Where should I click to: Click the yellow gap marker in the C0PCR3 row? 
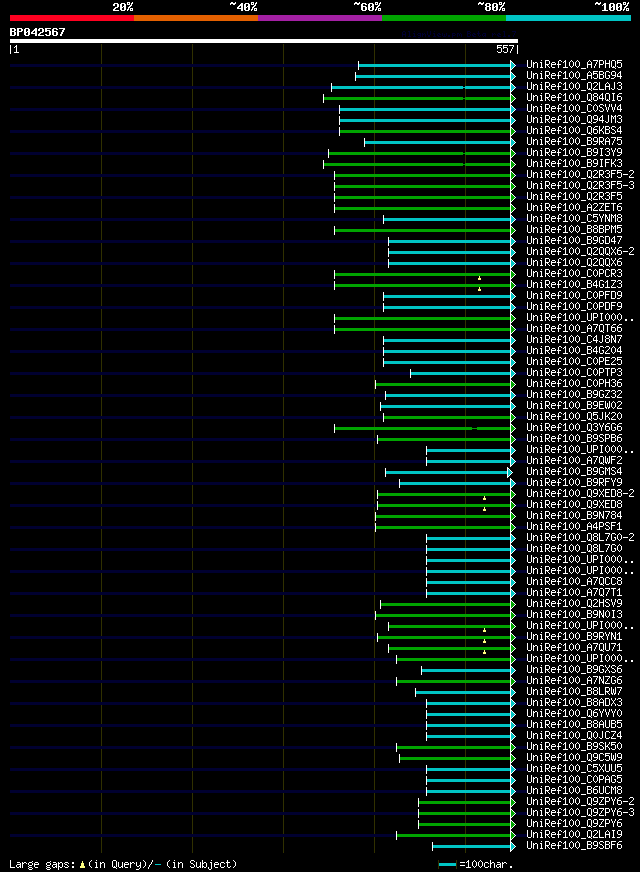[x=479, y=278]
